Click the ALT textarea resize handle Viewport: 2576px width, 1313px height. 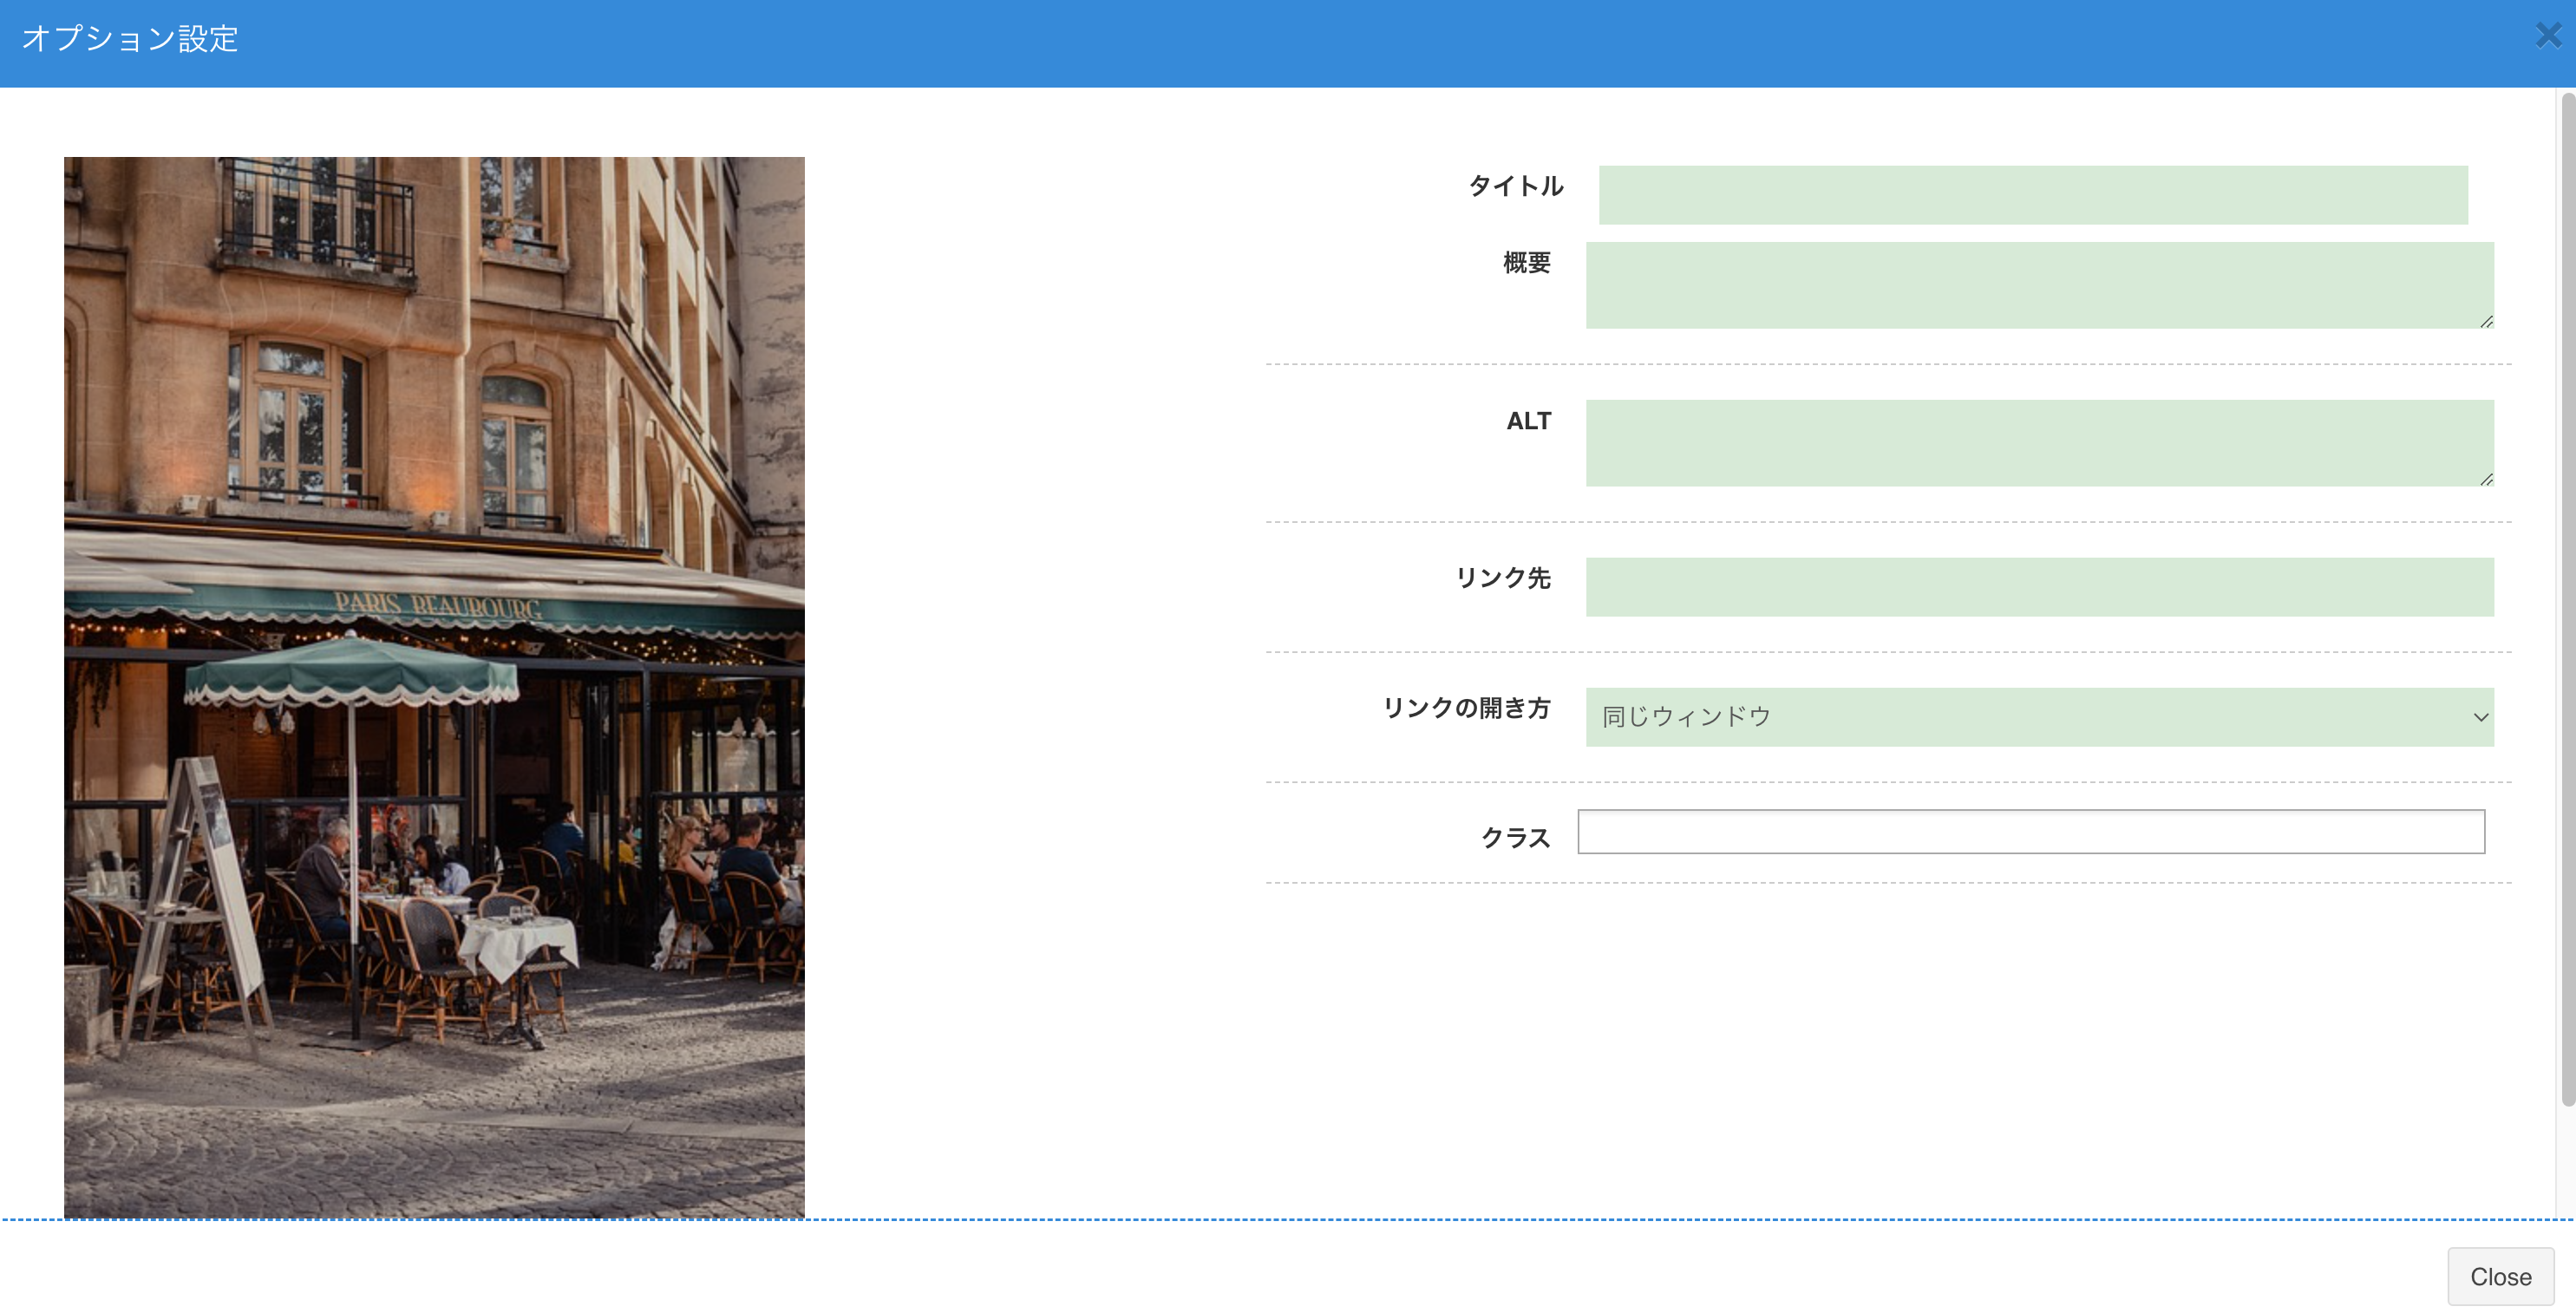point(2486,479)
